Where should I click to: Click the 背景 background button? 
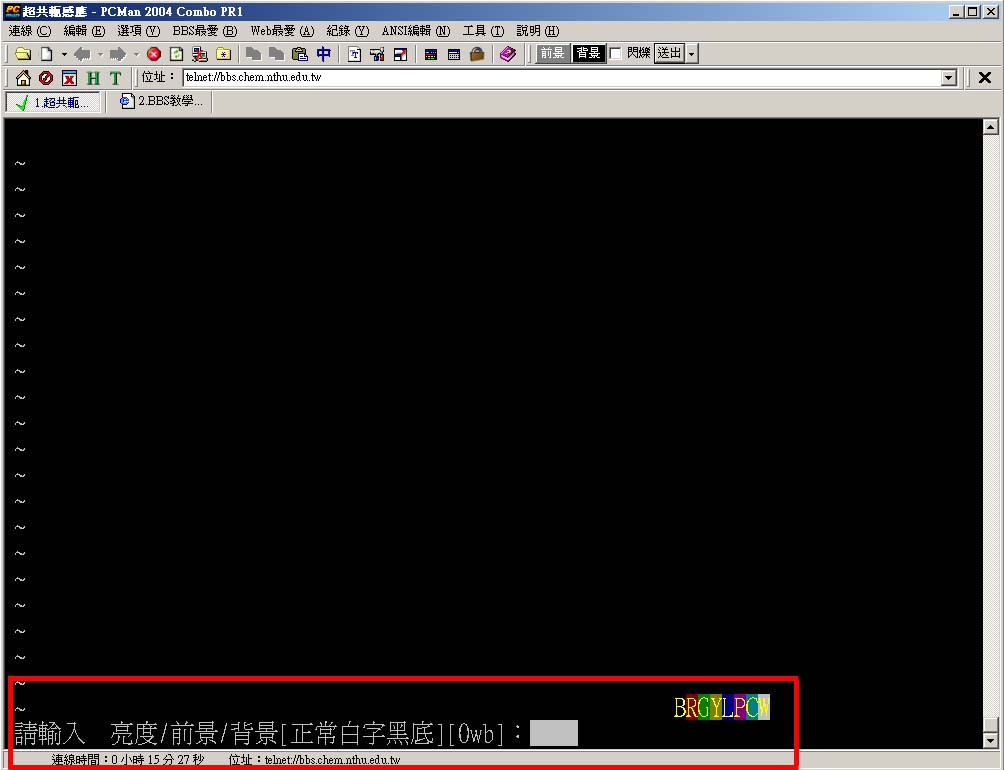[588, 53]
